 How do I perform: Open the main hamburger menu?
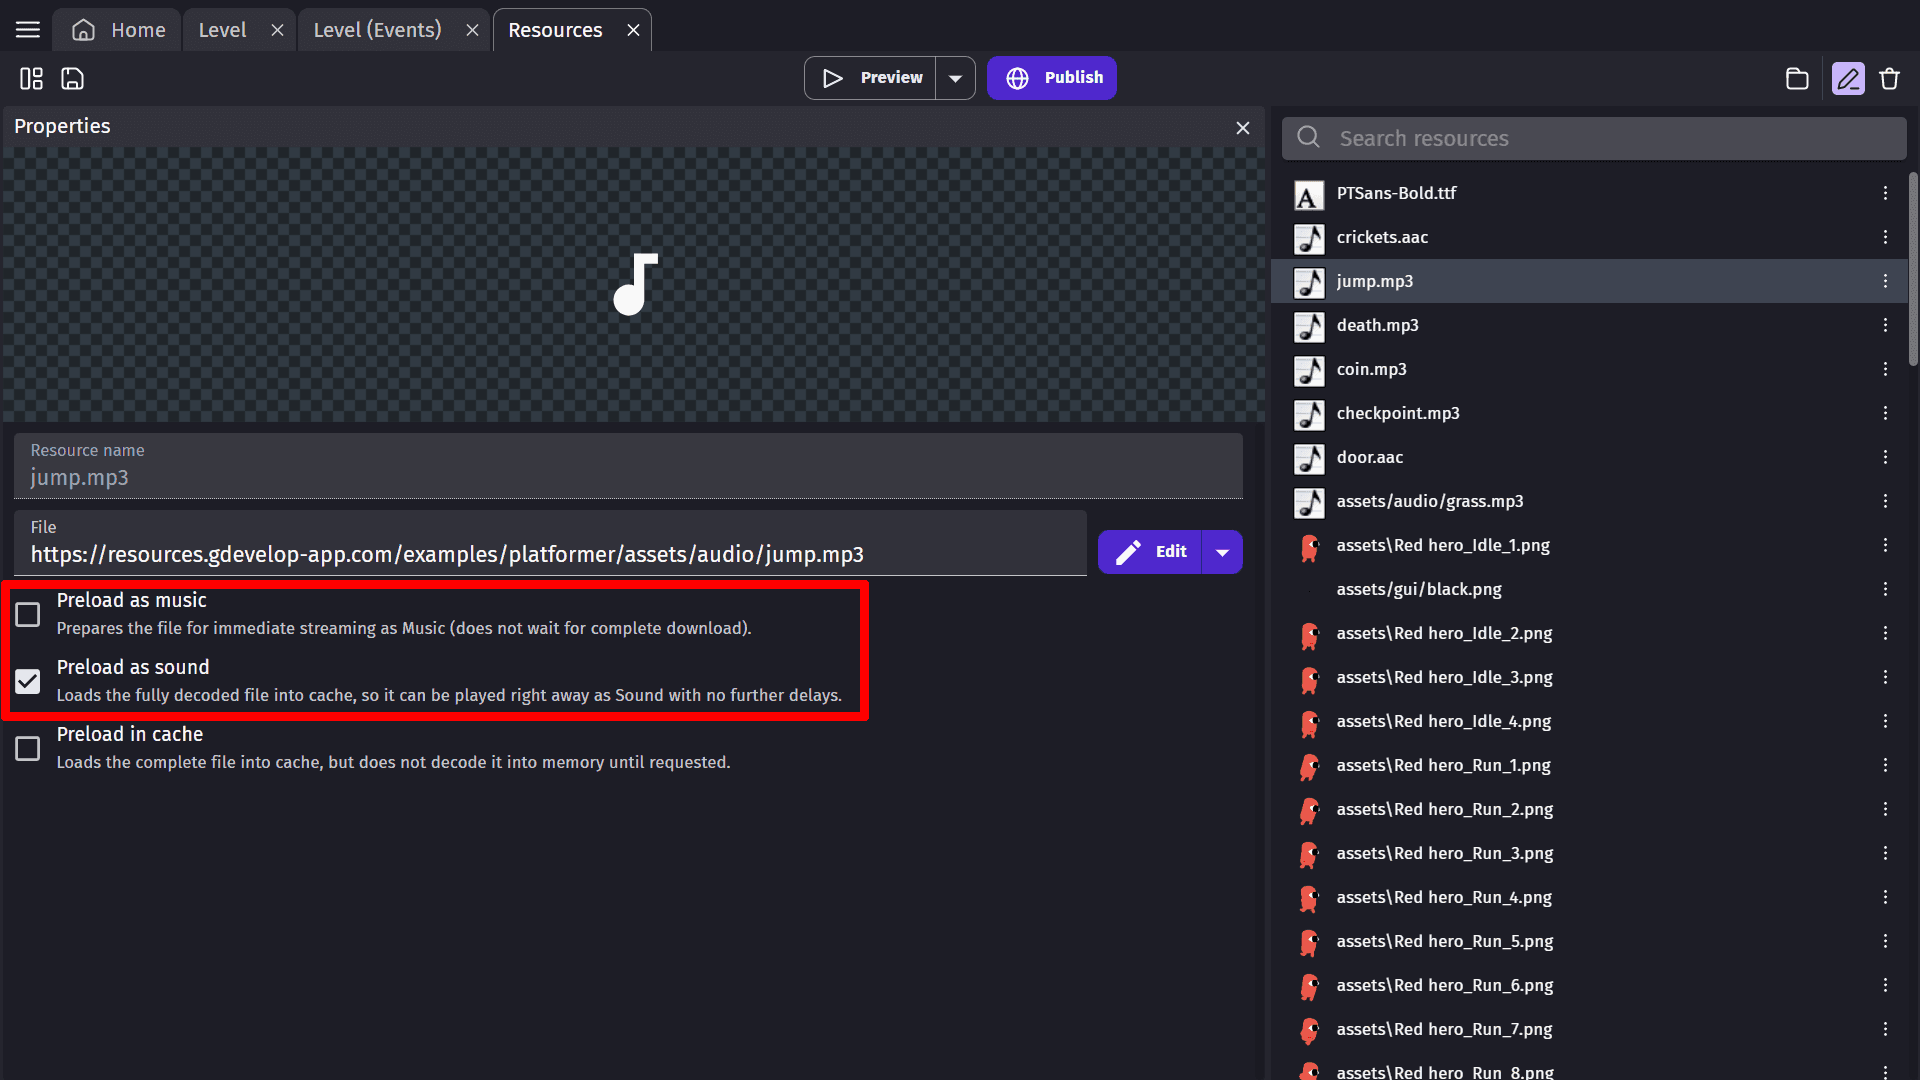[x=28, y=30]
